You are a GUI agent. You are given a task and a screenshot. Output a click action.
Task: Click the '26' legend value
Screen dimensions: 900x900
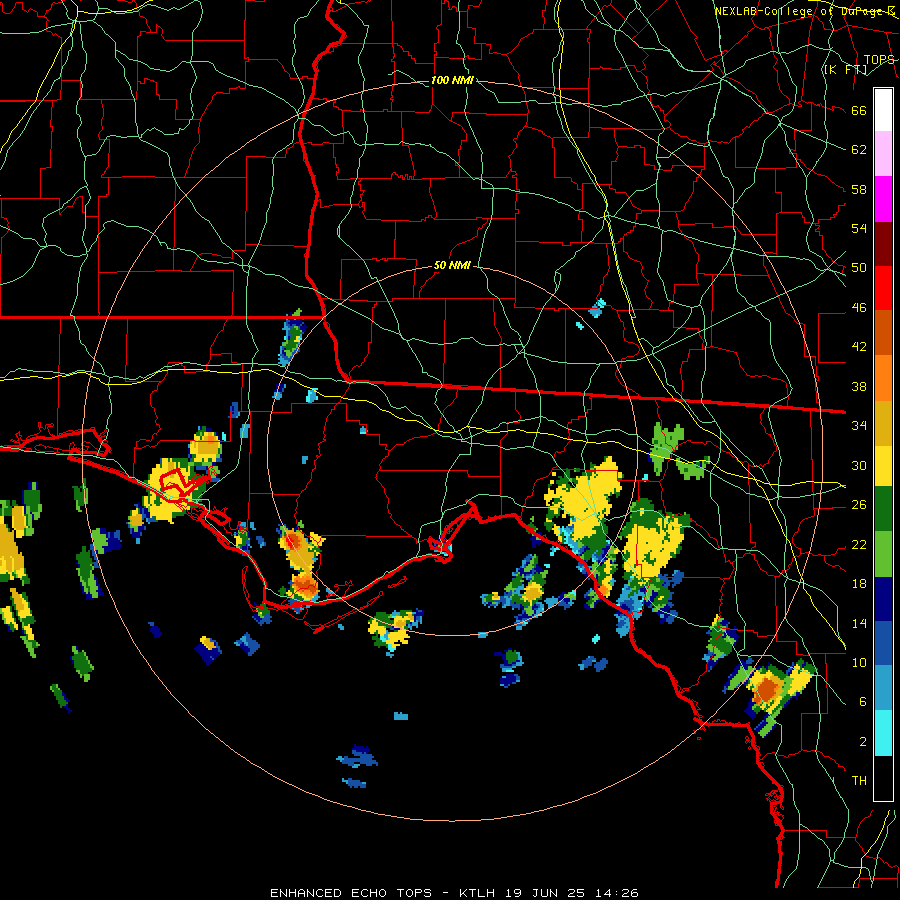[x=859, y=505]
